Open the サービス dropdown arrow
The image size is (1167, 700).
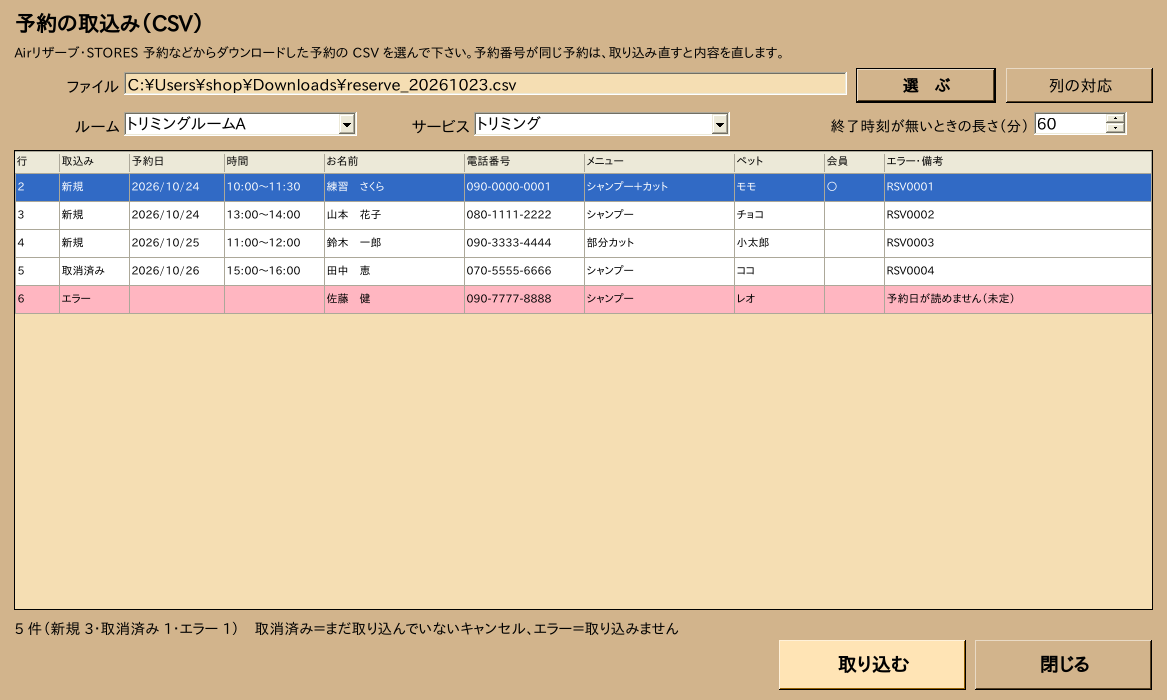(719, 124)
